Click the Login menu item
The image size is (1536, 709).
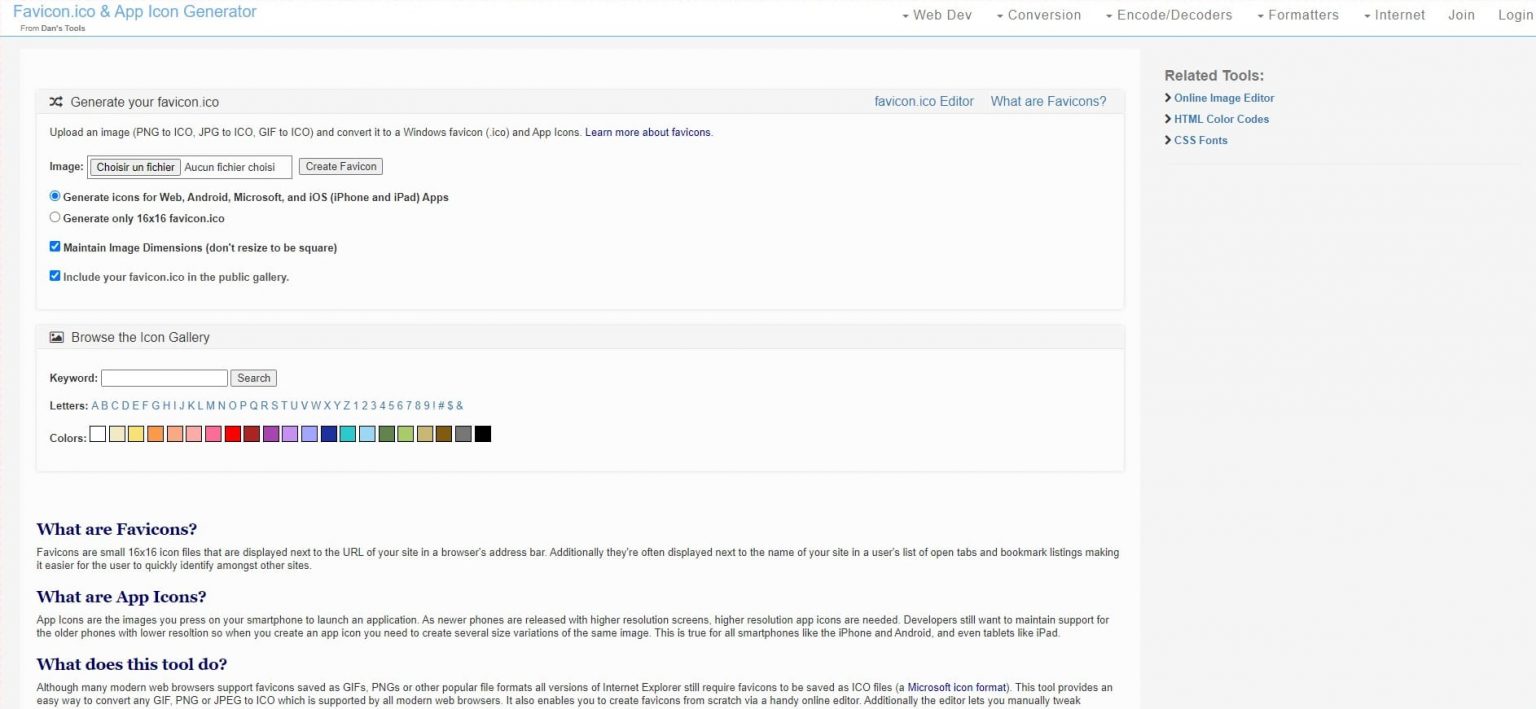[1515, 15]
